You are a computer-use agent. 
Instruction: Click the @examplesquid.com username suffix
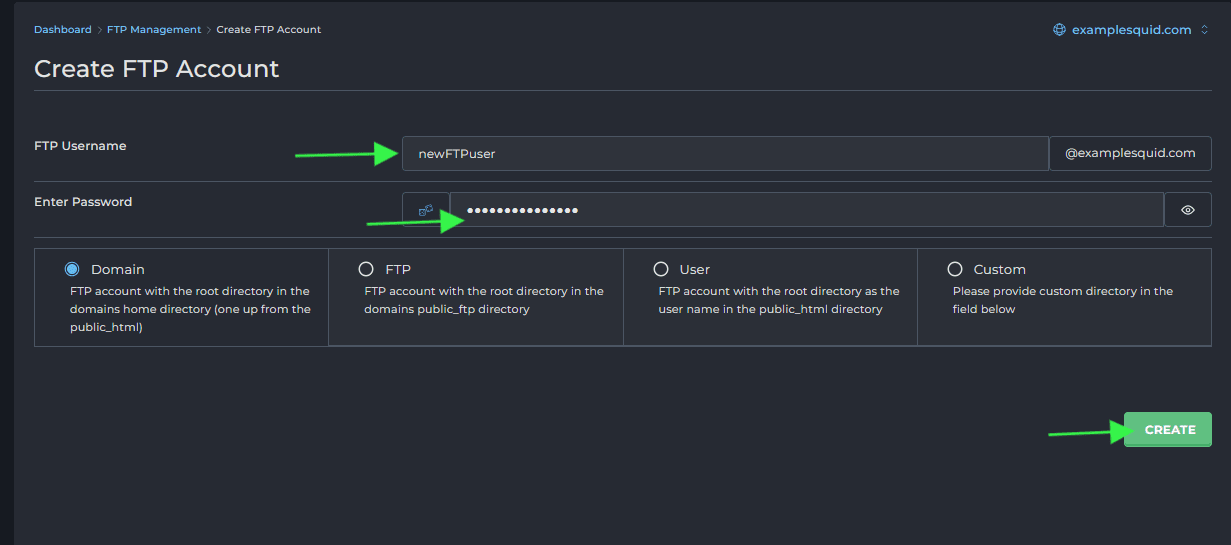1130,154
